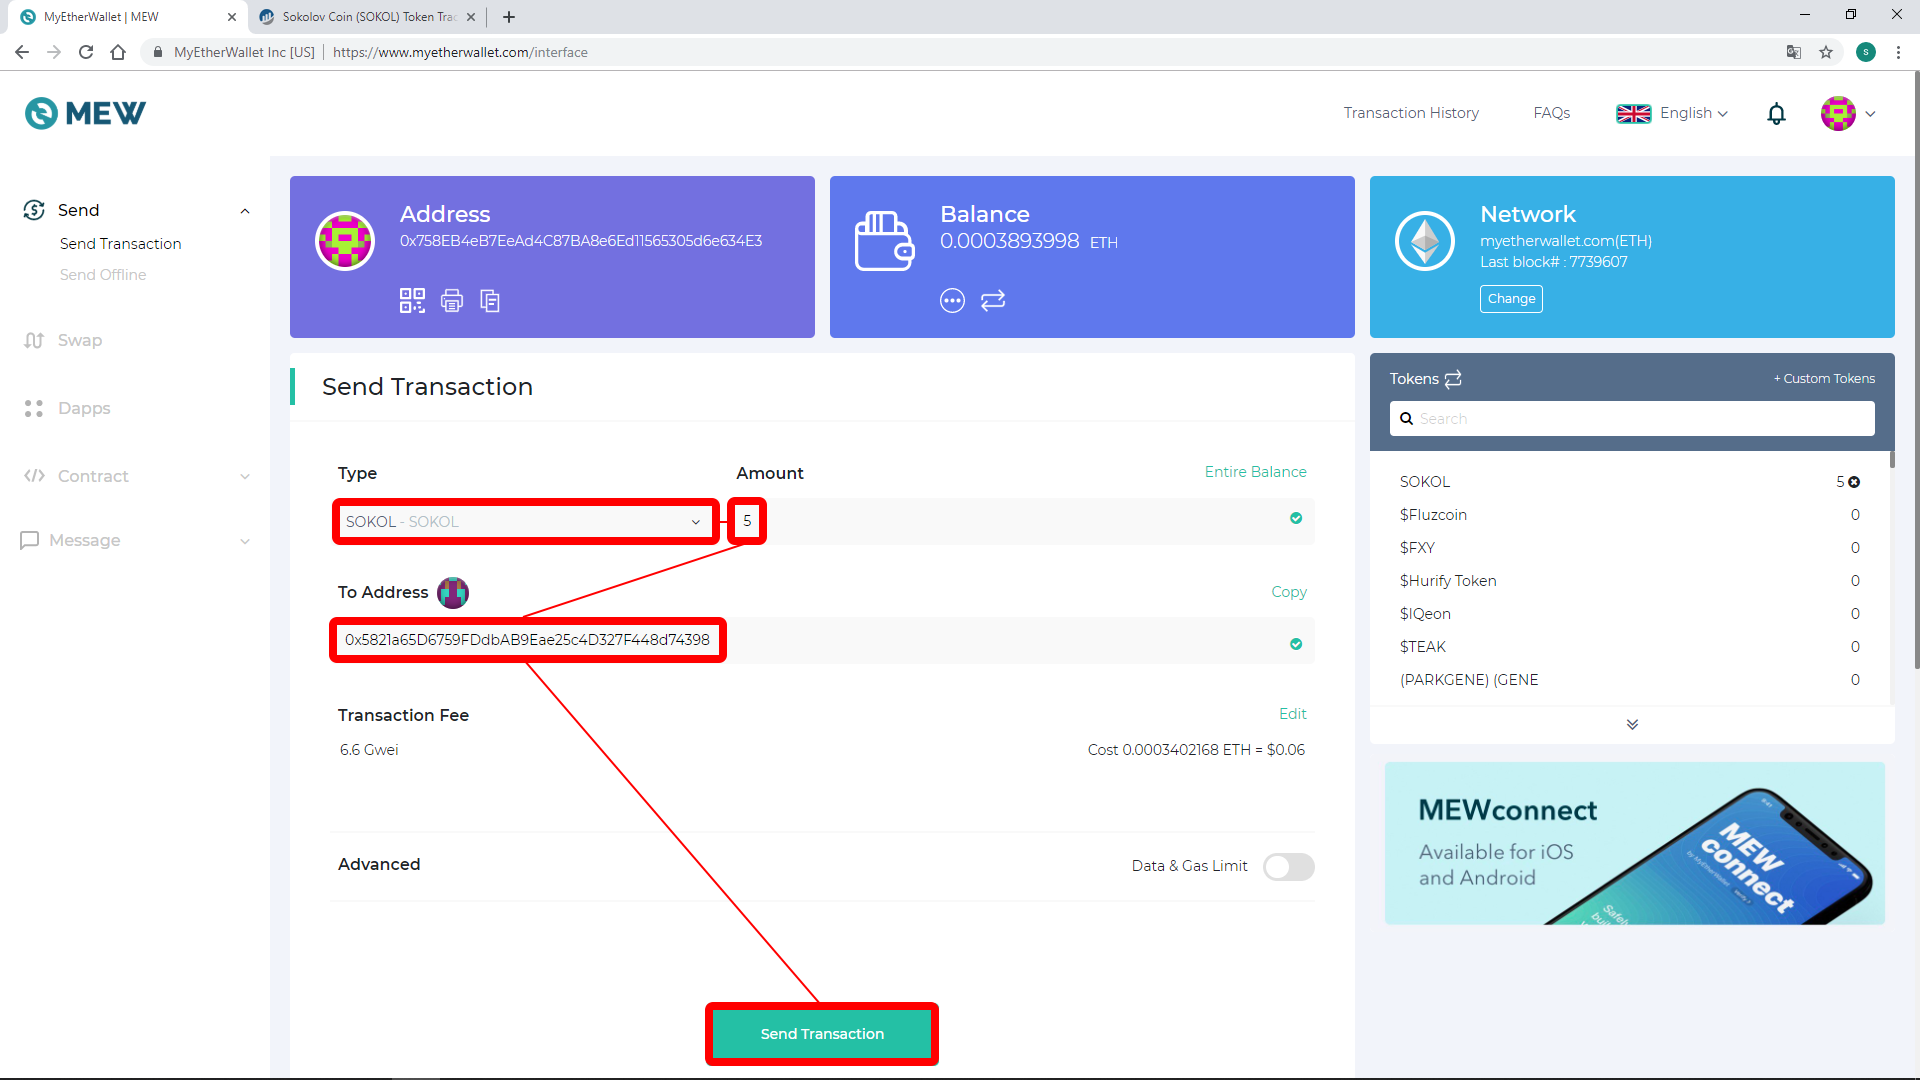Click the search magnifier in Tokens panel
The image size is (1920, 1080).
click(1406, 419)
